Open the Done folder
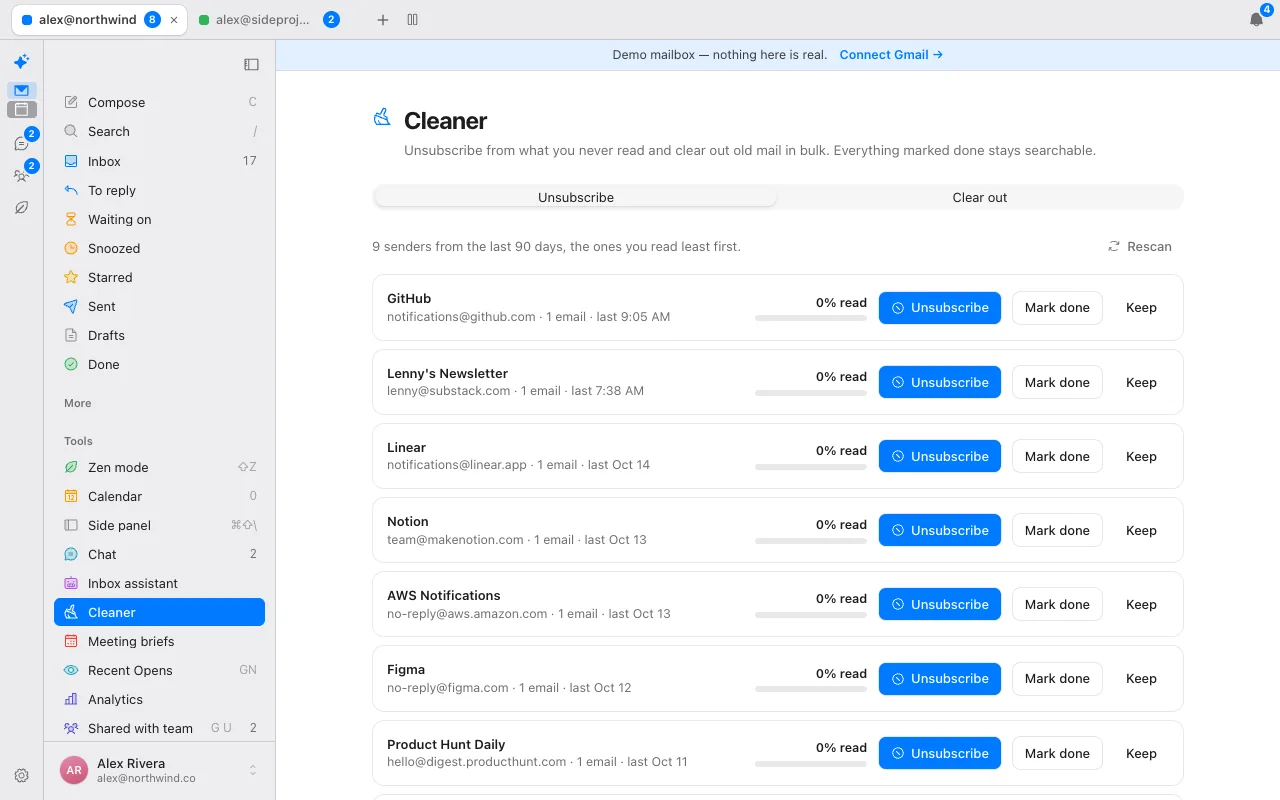1280x800 pixels. click(160, 364)
